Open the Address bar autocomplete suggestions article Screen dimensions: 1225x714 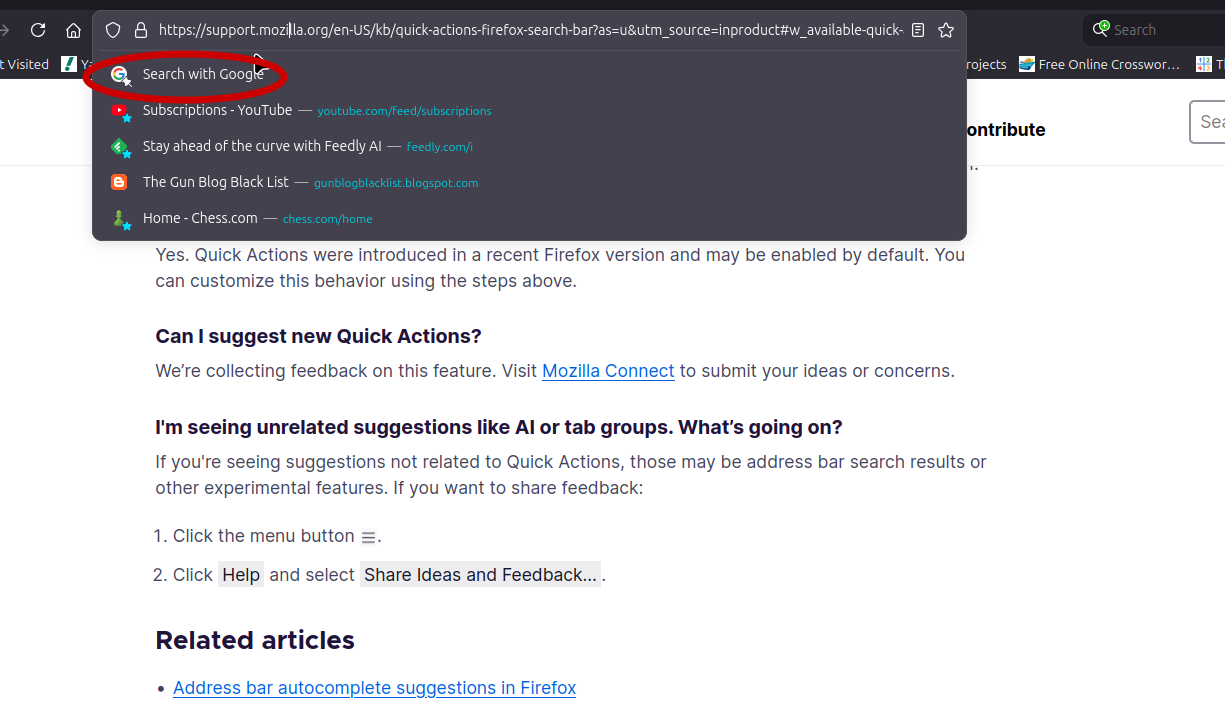click(x=374, y=688)
